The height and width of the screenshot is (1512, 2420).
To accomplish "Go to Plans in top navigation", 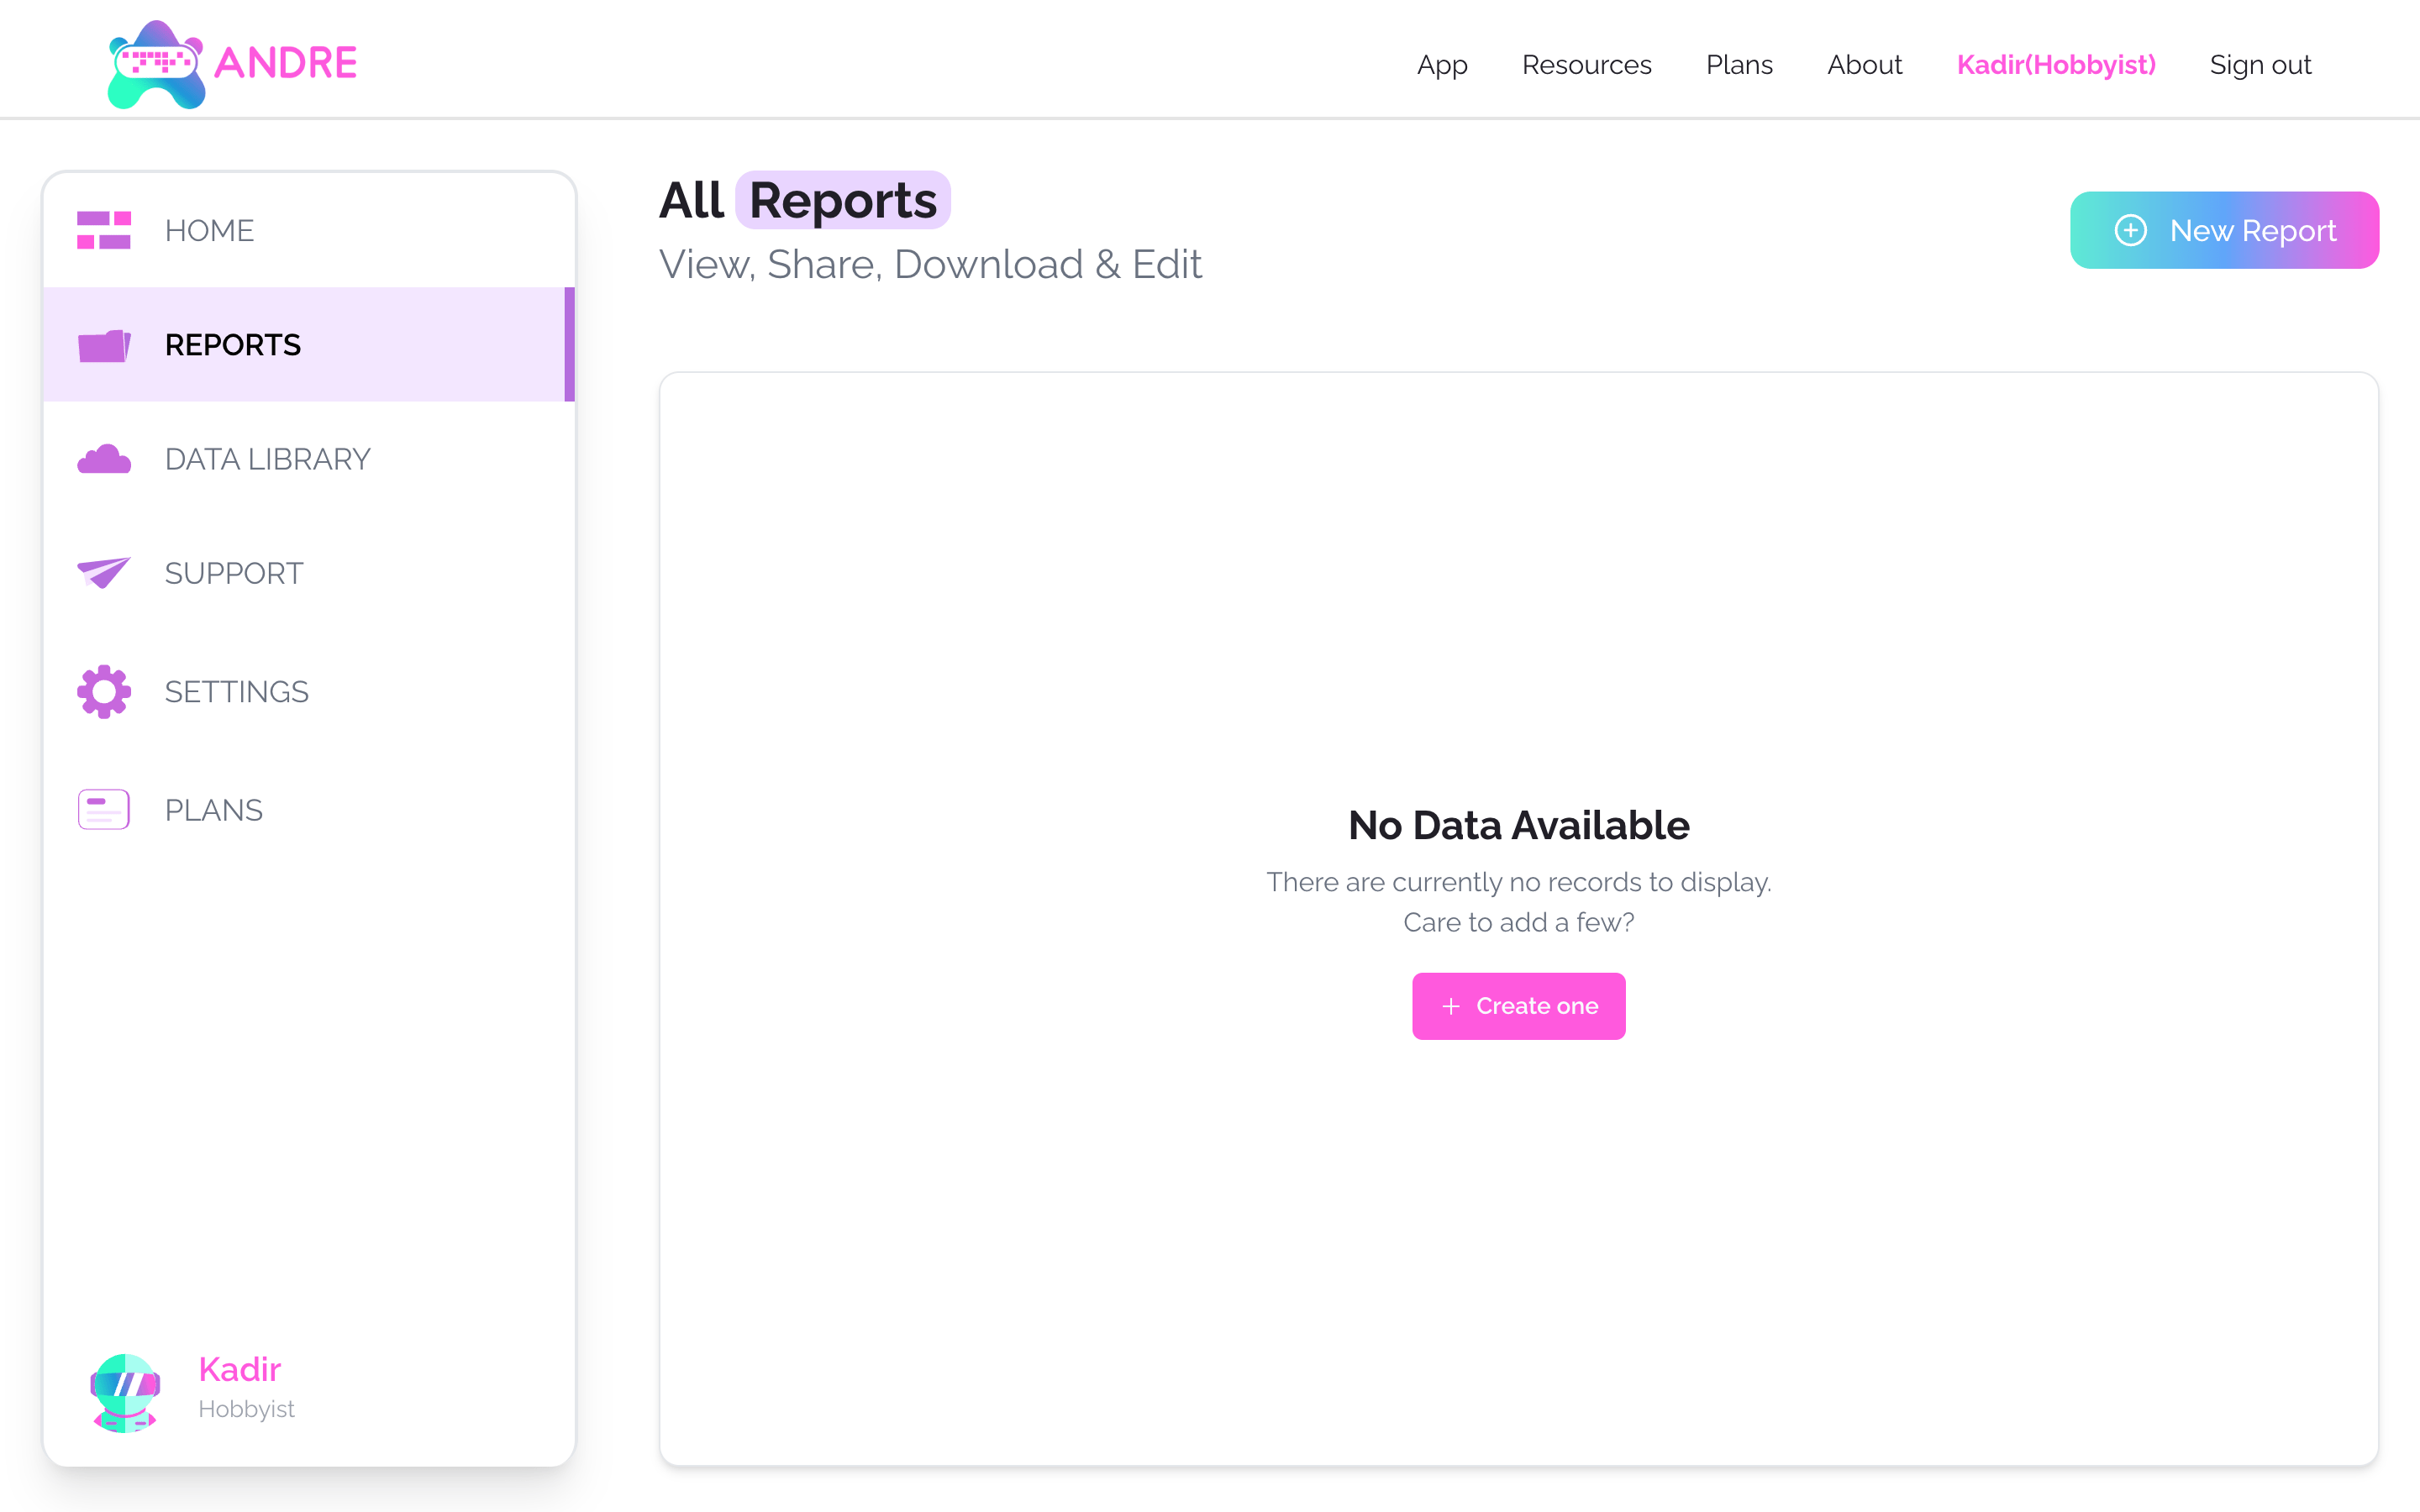I will coord(1739,65).
